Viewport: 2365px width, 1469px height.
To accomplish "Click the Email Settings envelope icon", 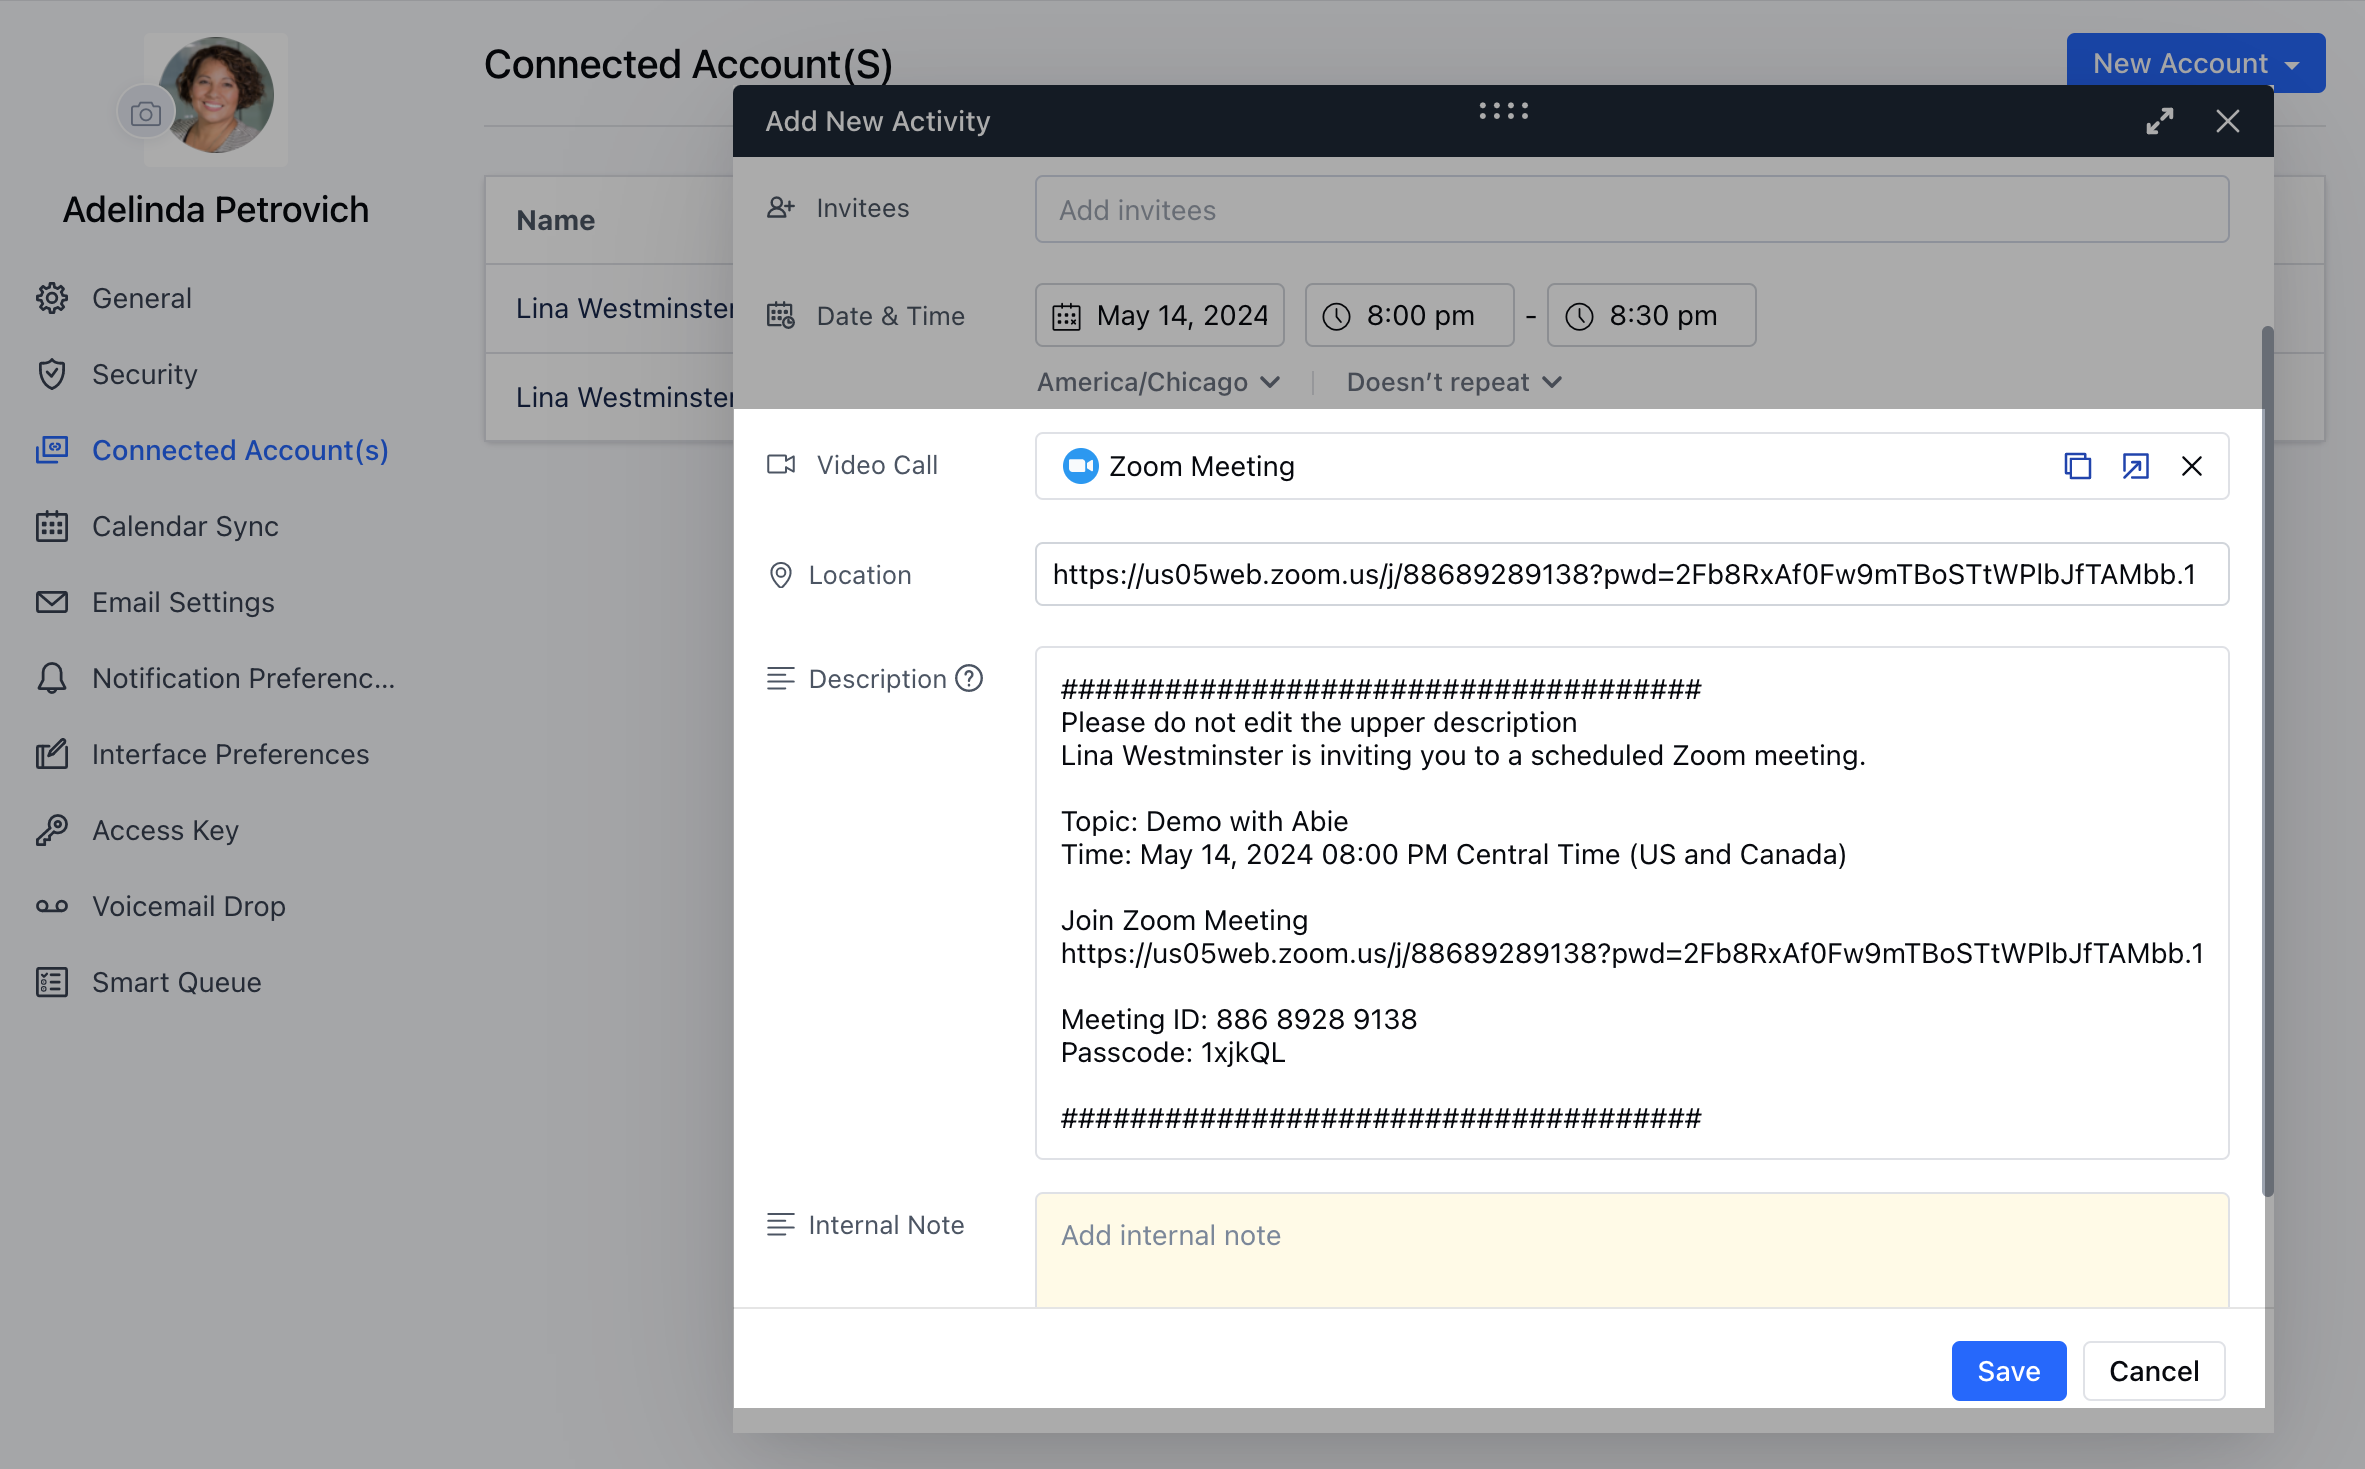I will point(52,602).
